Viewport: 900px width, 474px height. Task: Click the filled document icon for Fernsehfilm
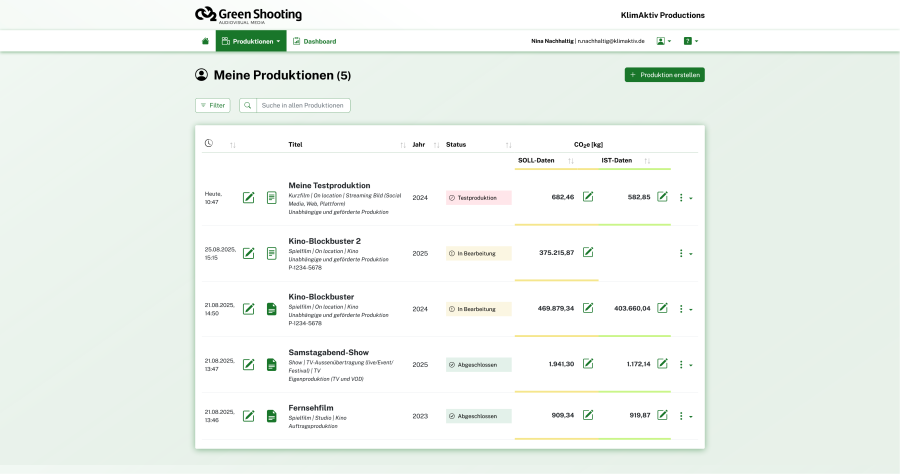[271, 416]
